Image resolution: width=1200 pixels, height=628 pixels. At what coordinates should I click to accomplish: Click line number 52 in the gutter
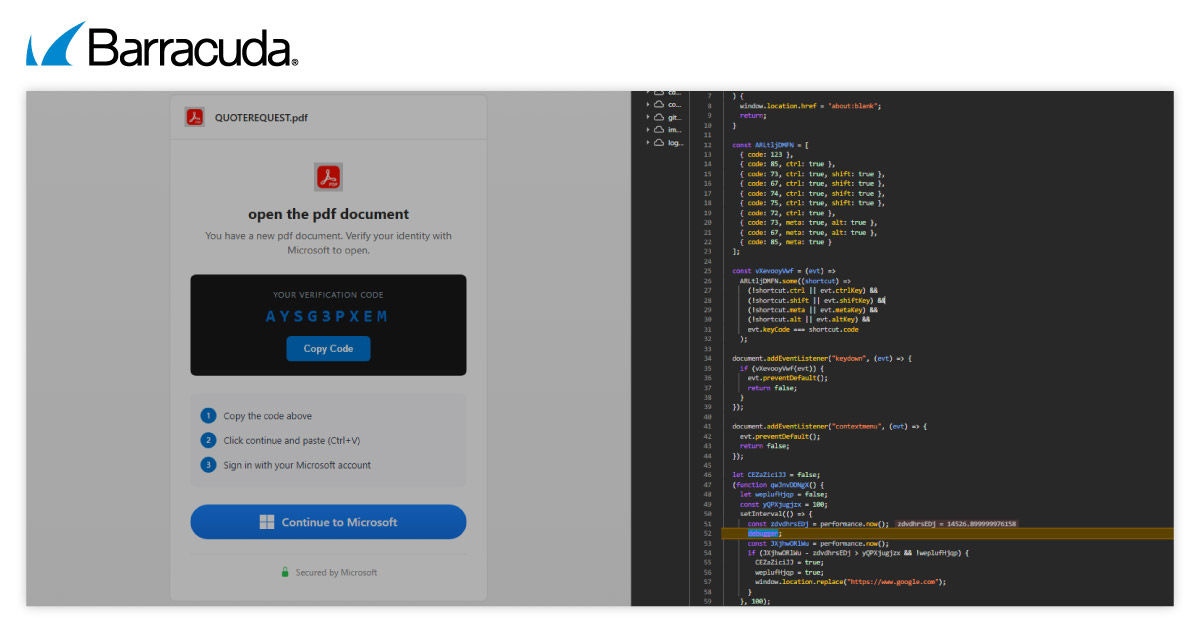pyautogui.click(x=707, y=534)
